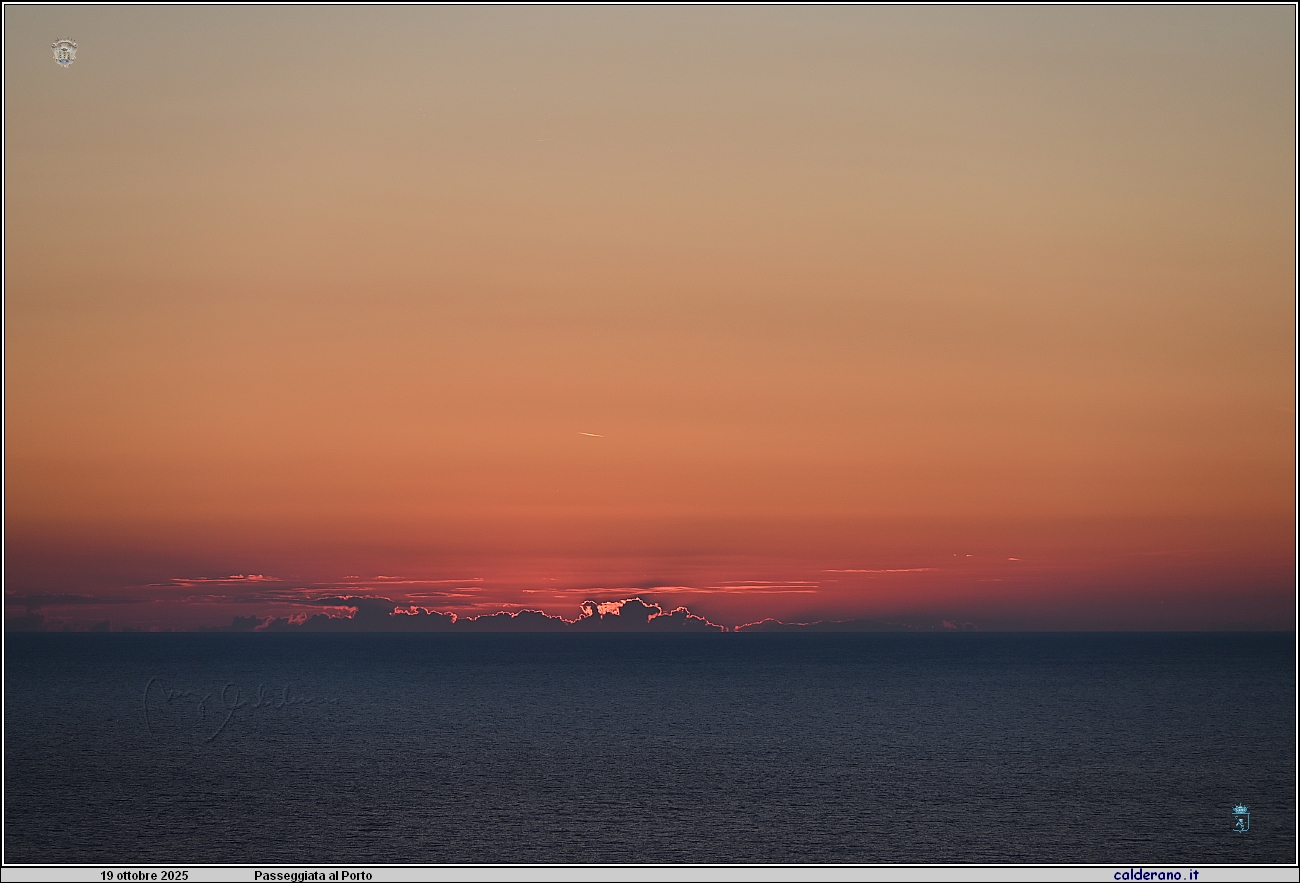Viewport: 1300px width, 883px height.
Task: Click the silver coat-of-arms watermark in the sky
Action: pyautogui.click(x=64, y=52)
